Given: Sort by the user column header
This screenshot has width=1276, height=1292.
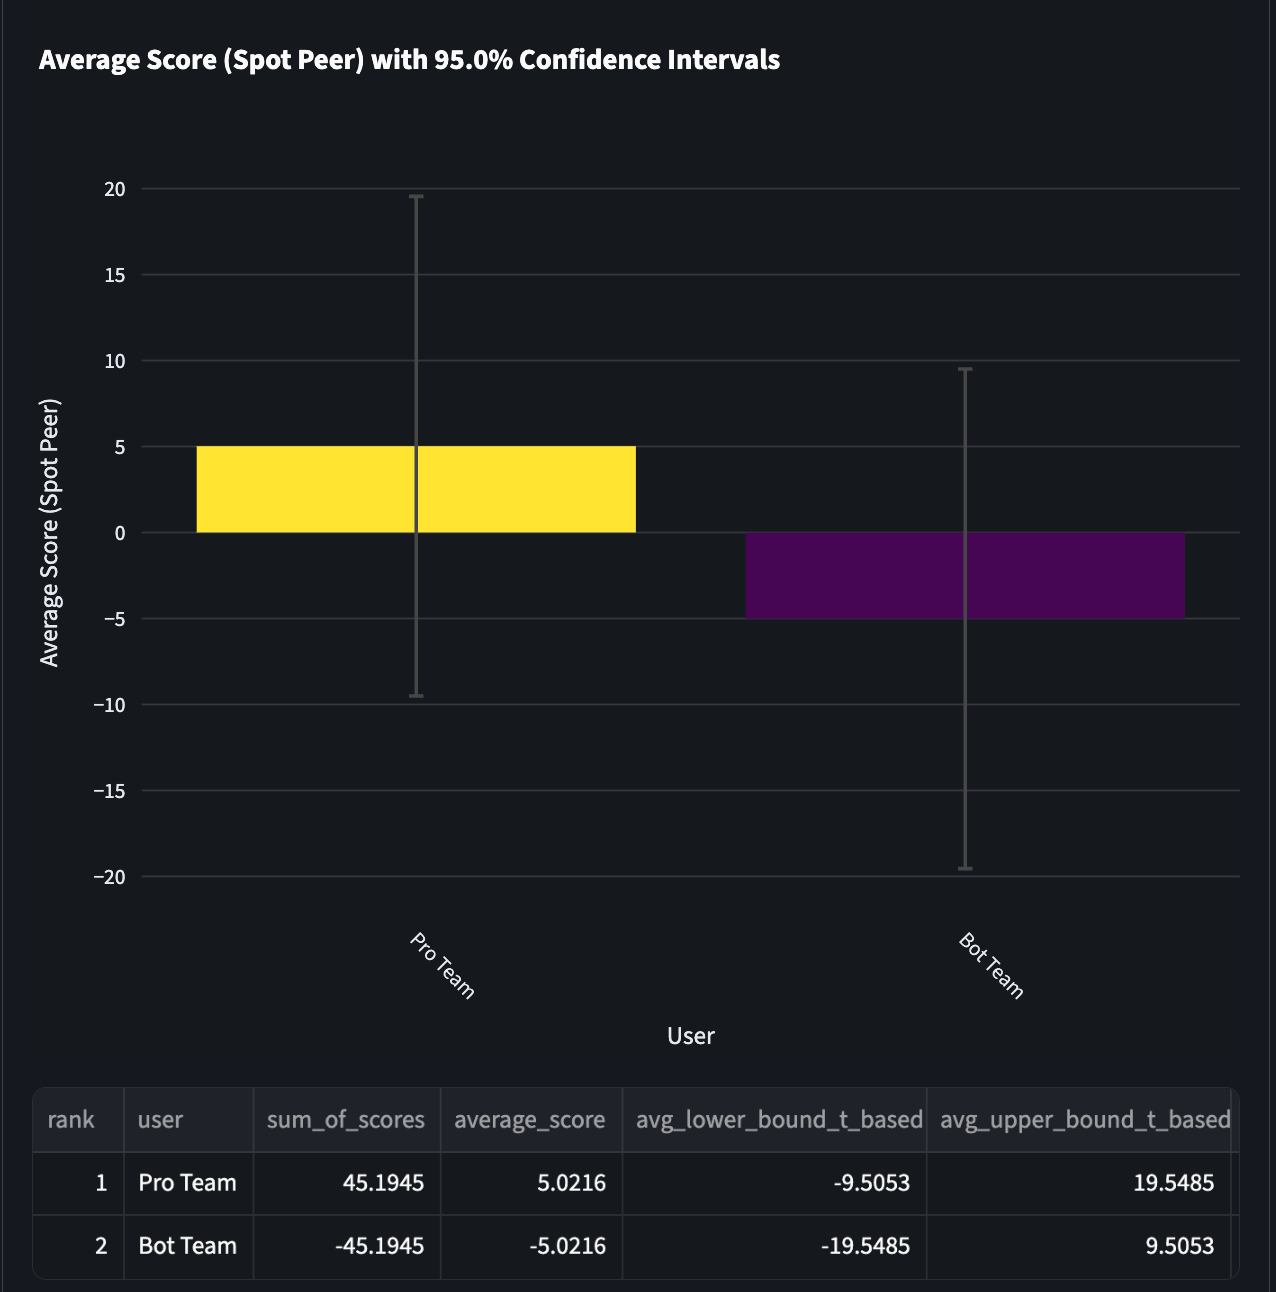Looking at the screenshot, I should click(x=188, y=1120).
